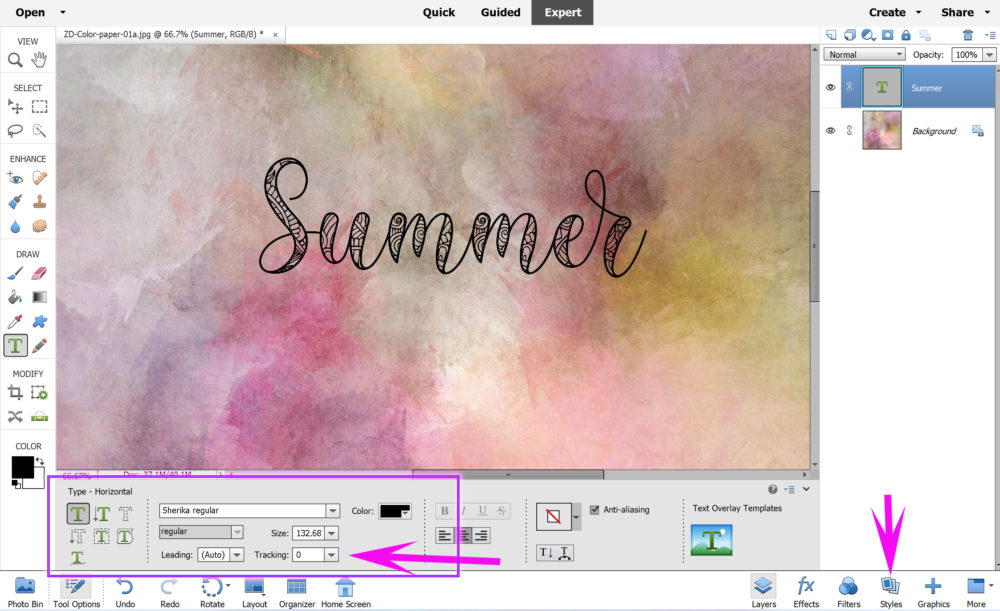The width and height of the screenshot is (1000, 611).
Task: Open the Create Warped Text dialog
Action: point(564,553)
